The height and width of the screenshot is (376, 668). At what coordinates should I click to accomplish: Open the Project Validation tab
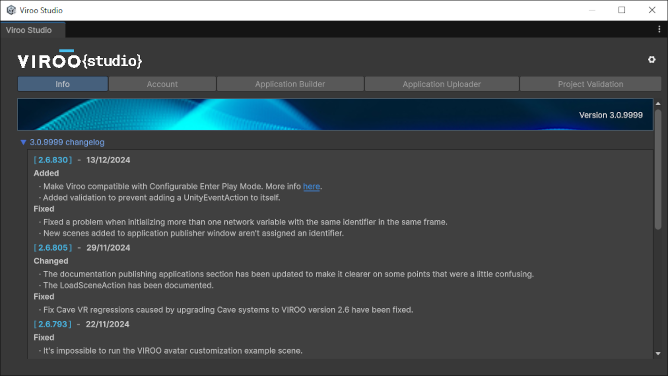click(x=590, y=84)
